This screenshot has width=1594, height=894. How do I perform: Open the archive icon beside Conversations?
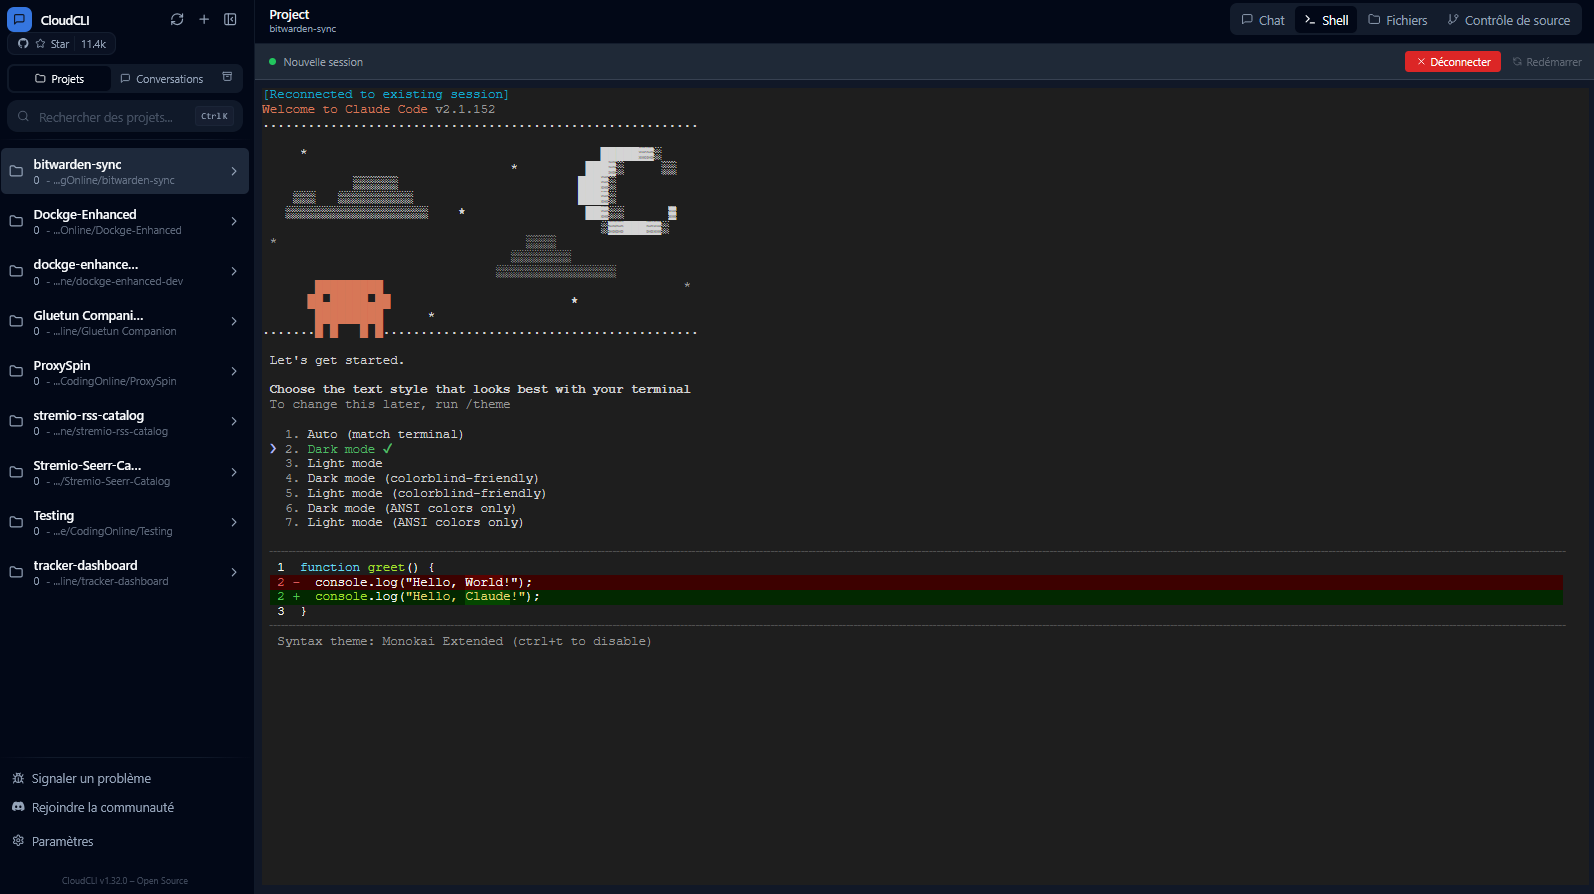[227, 77]
